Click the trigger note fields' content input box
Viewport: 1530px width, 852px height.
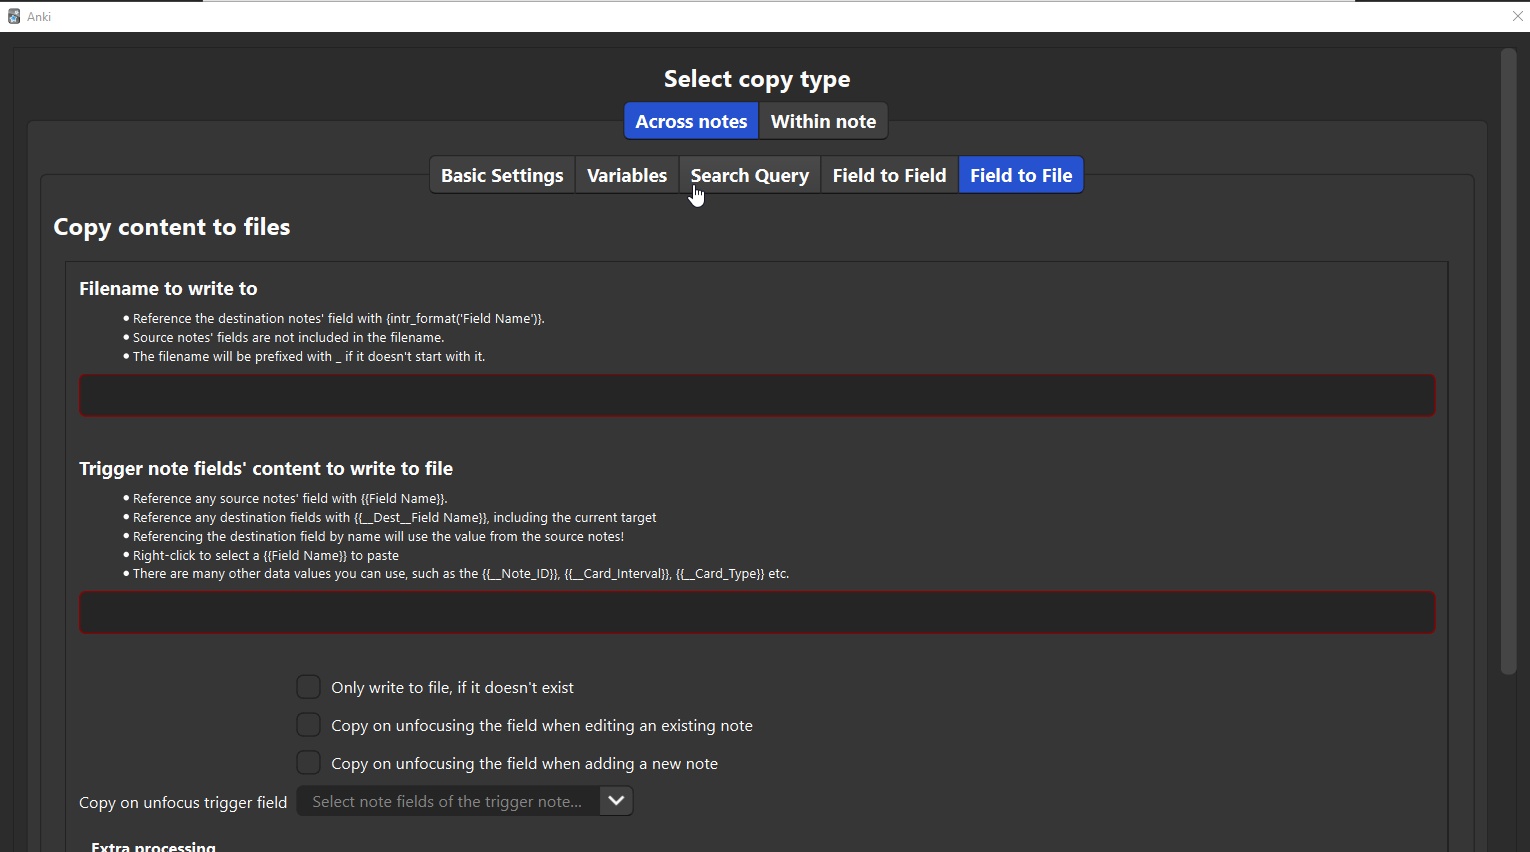tap(757, 613)
